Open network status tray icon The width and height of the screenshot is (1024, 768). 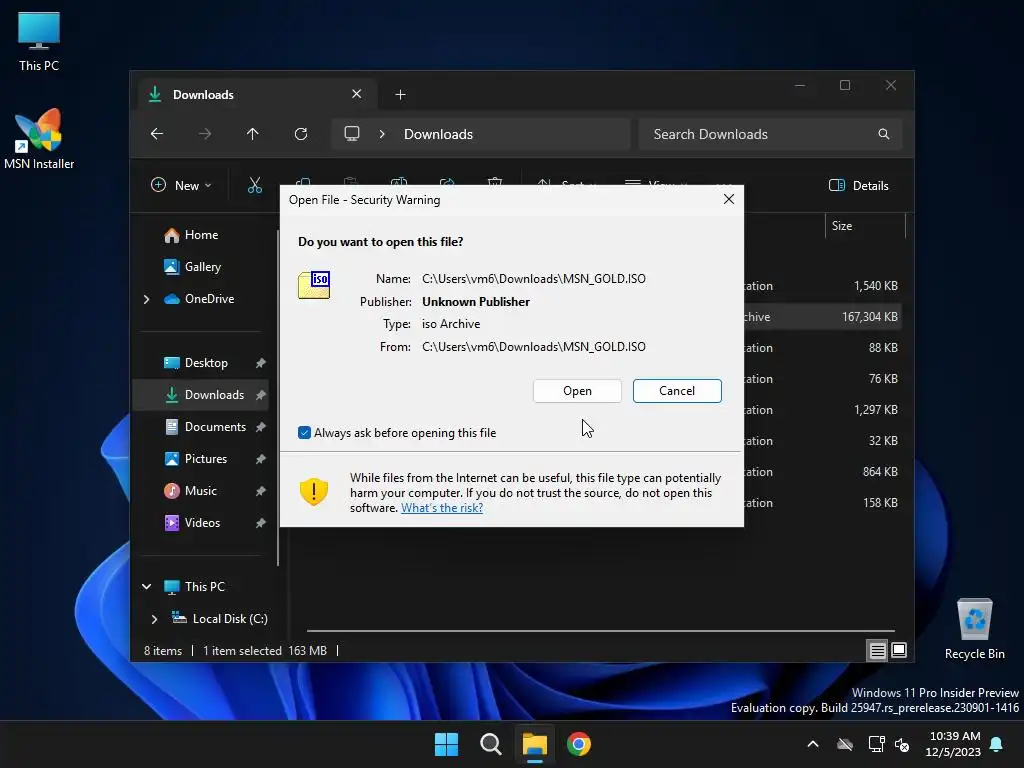tap(876, 744)
